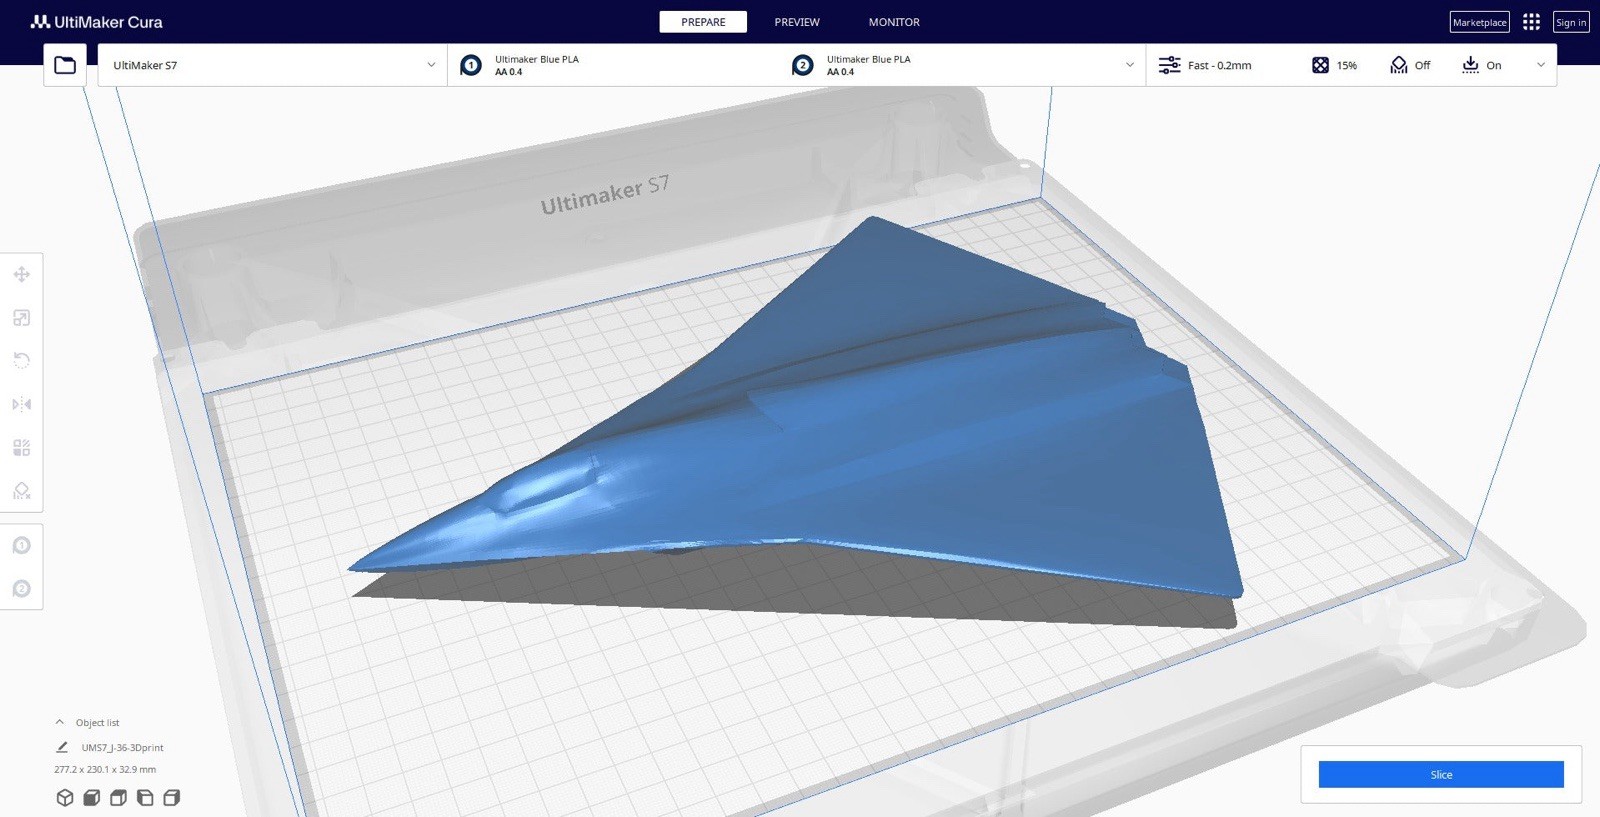Open Per Model Settings tool

pos(22,447)
